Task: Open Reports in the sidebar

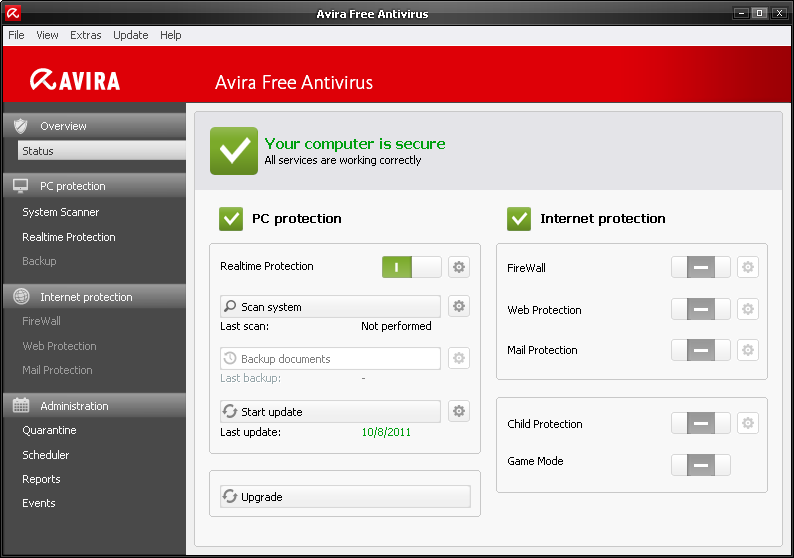Action: pyautogui.click(x=41, y=479)
